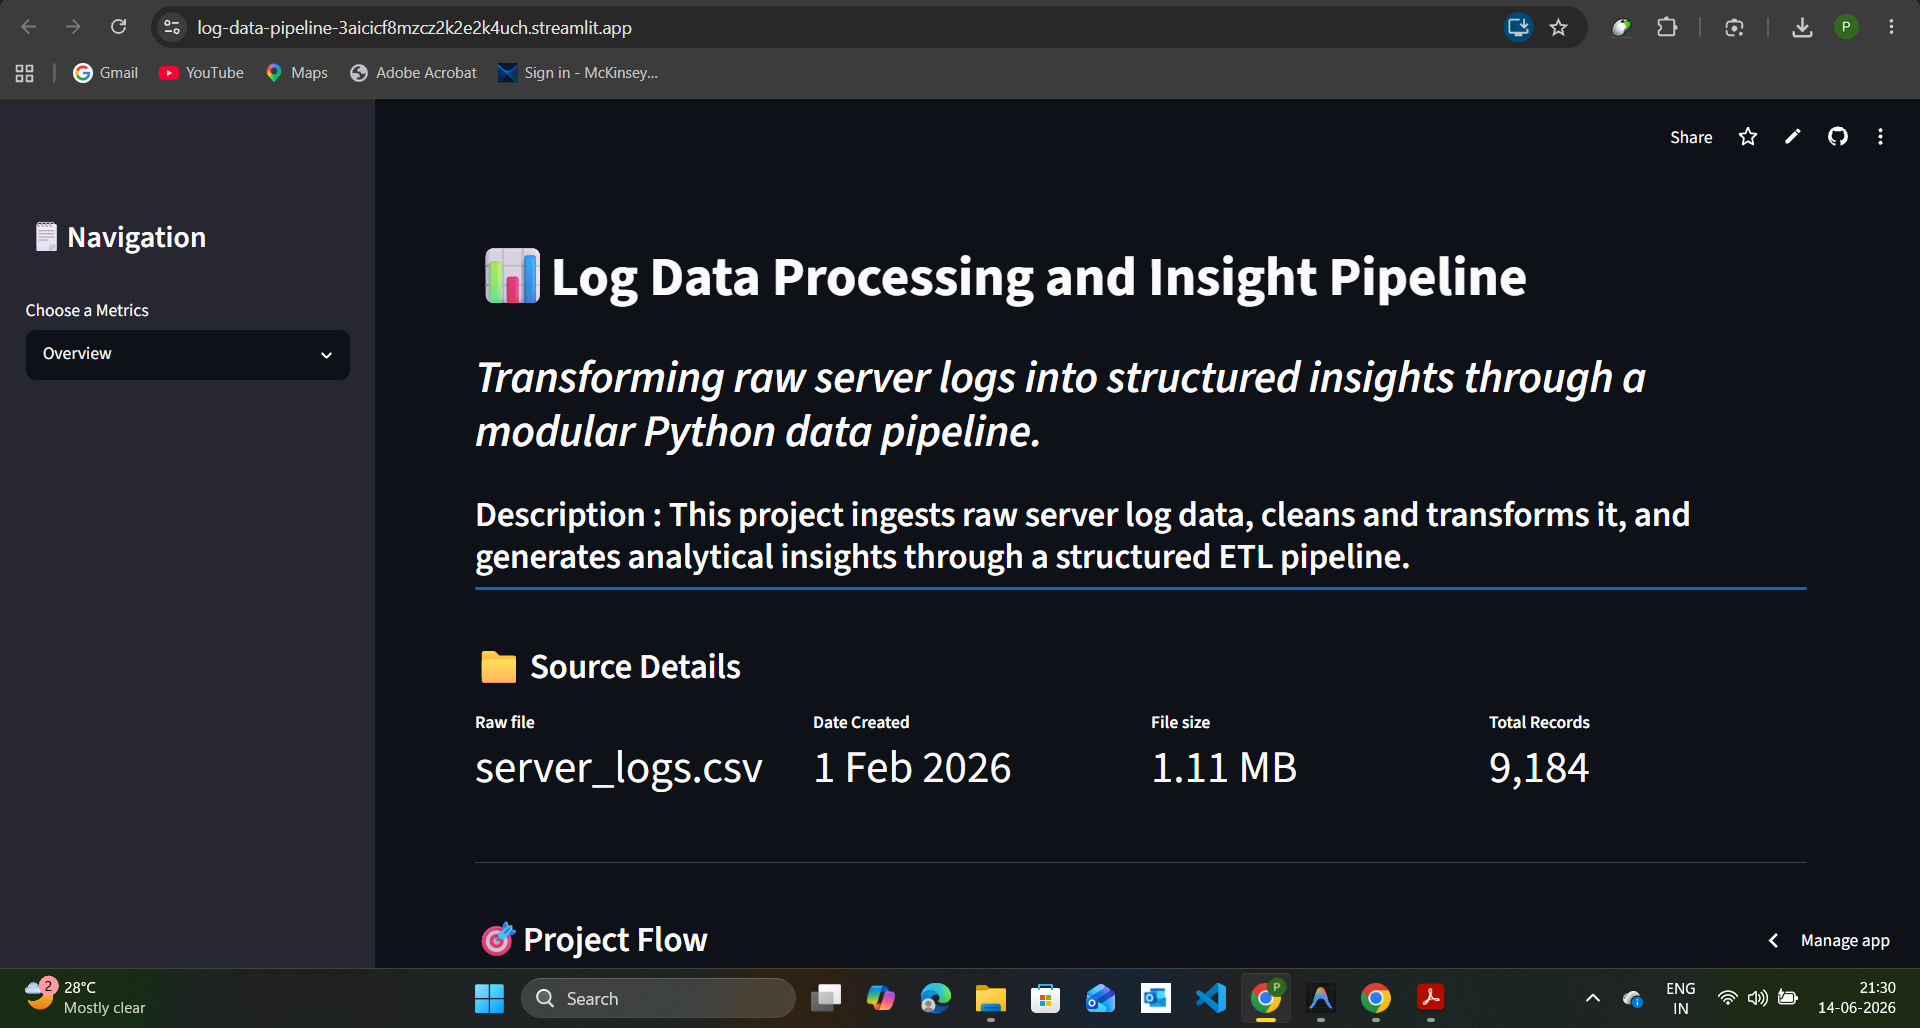Open the weather widget showing 28°C

(x=86, y=997)
